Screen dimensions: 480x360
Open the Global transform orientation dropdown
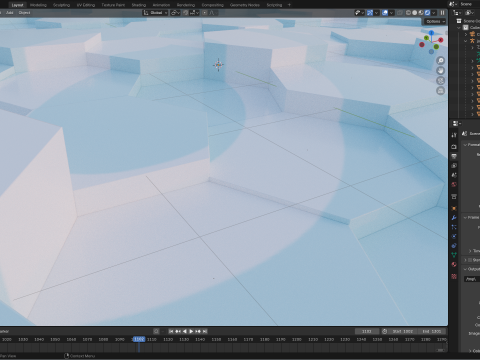155,13
